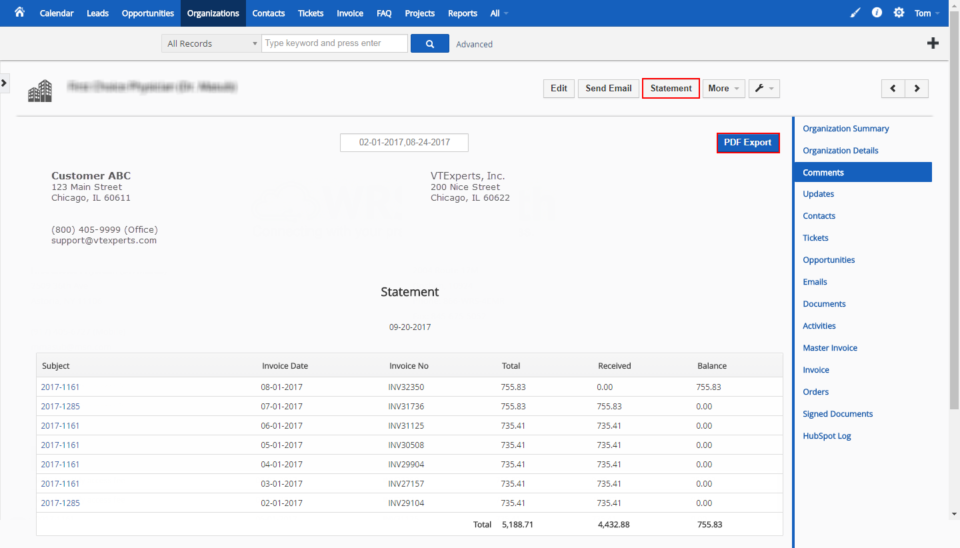Click the Invoice Date column header

click(285, 366)
